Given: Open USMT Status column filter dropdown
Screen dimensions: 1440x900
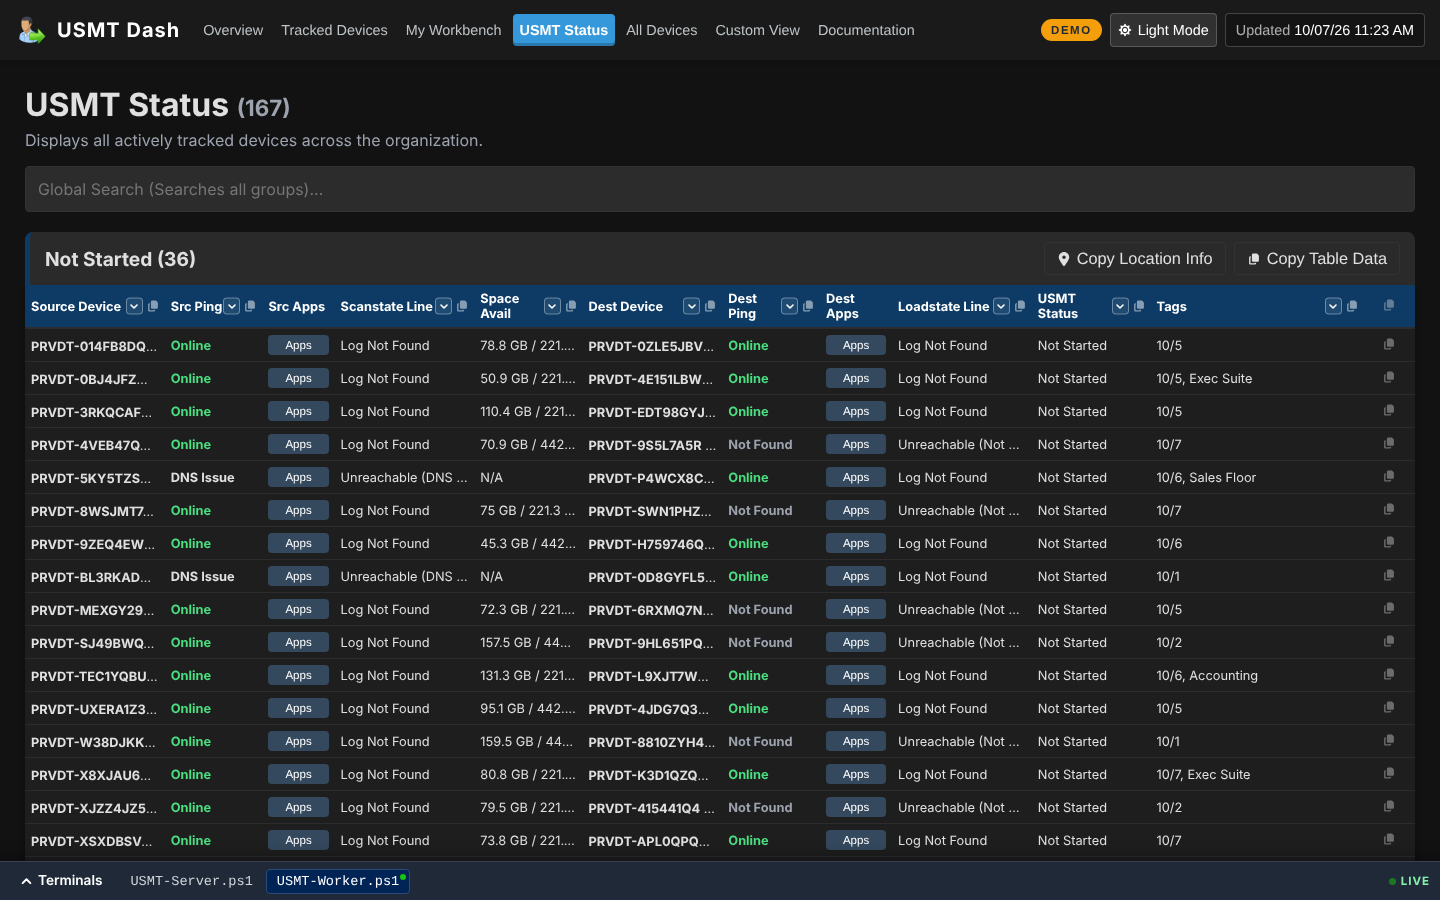Looking at the screenshot, I should click(x=1120, y=306).
